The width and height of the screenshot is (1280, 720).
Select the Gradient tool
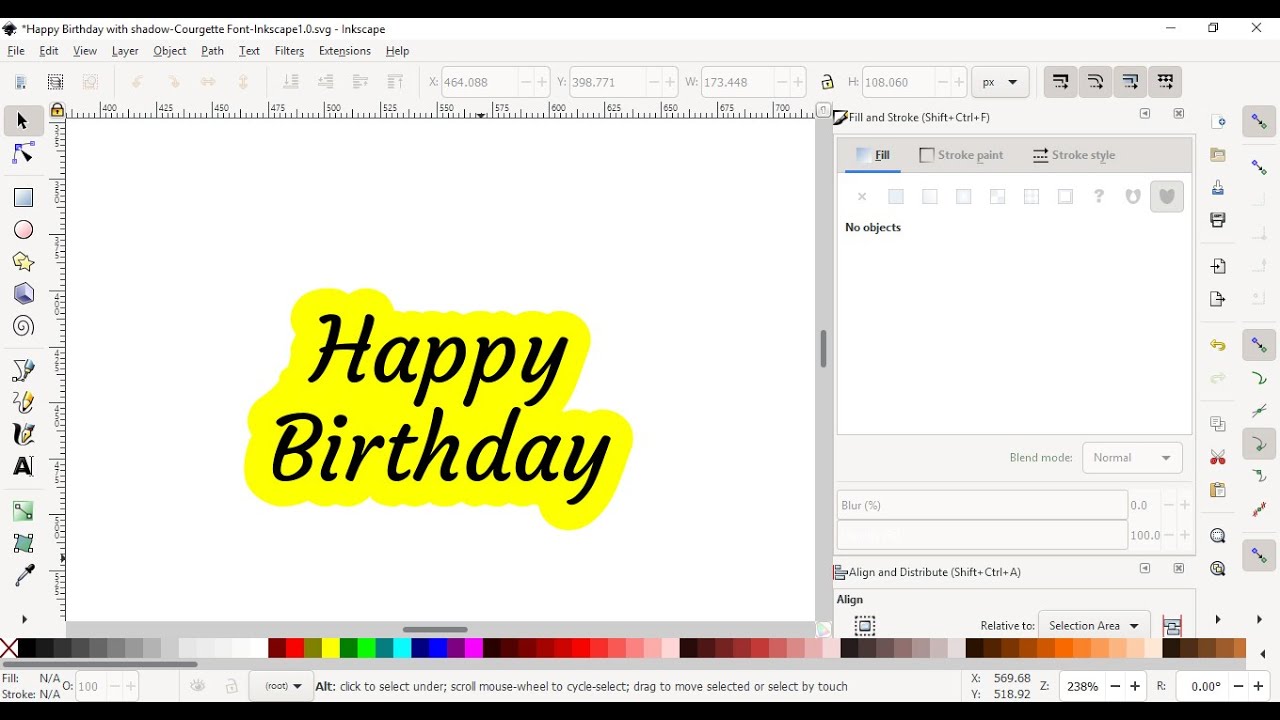pos(23,512)
